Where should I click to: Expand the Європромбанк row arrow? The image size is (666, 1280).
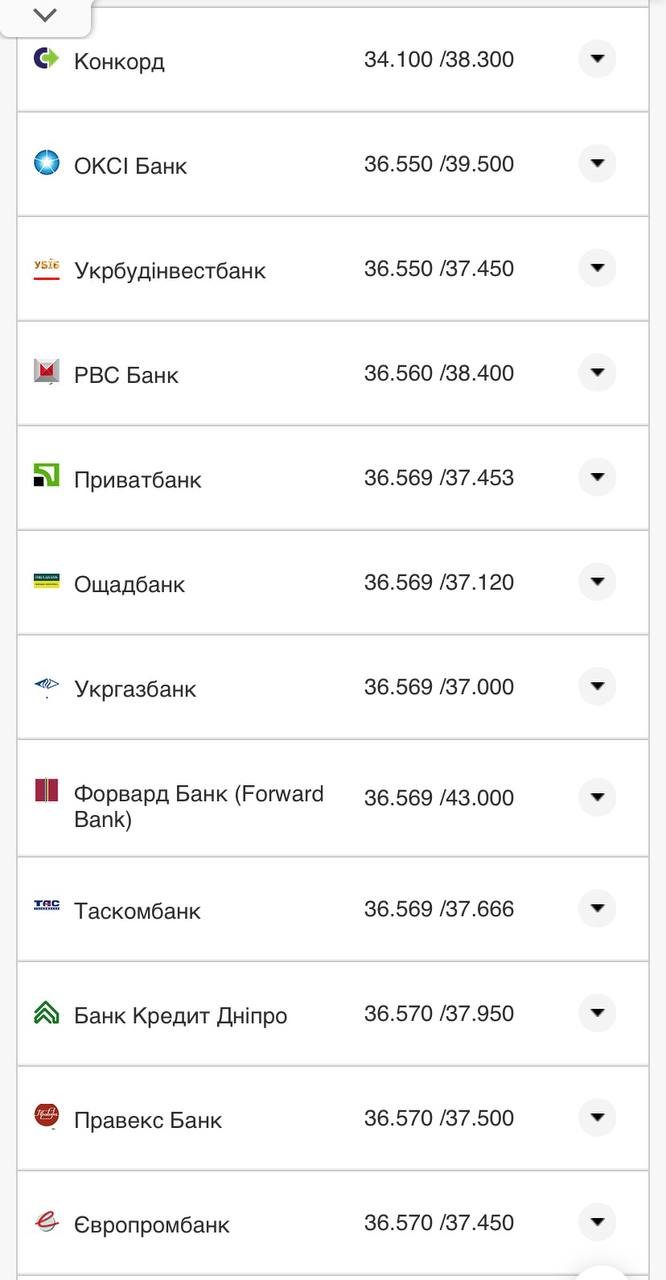click(x=597, y=1222)
